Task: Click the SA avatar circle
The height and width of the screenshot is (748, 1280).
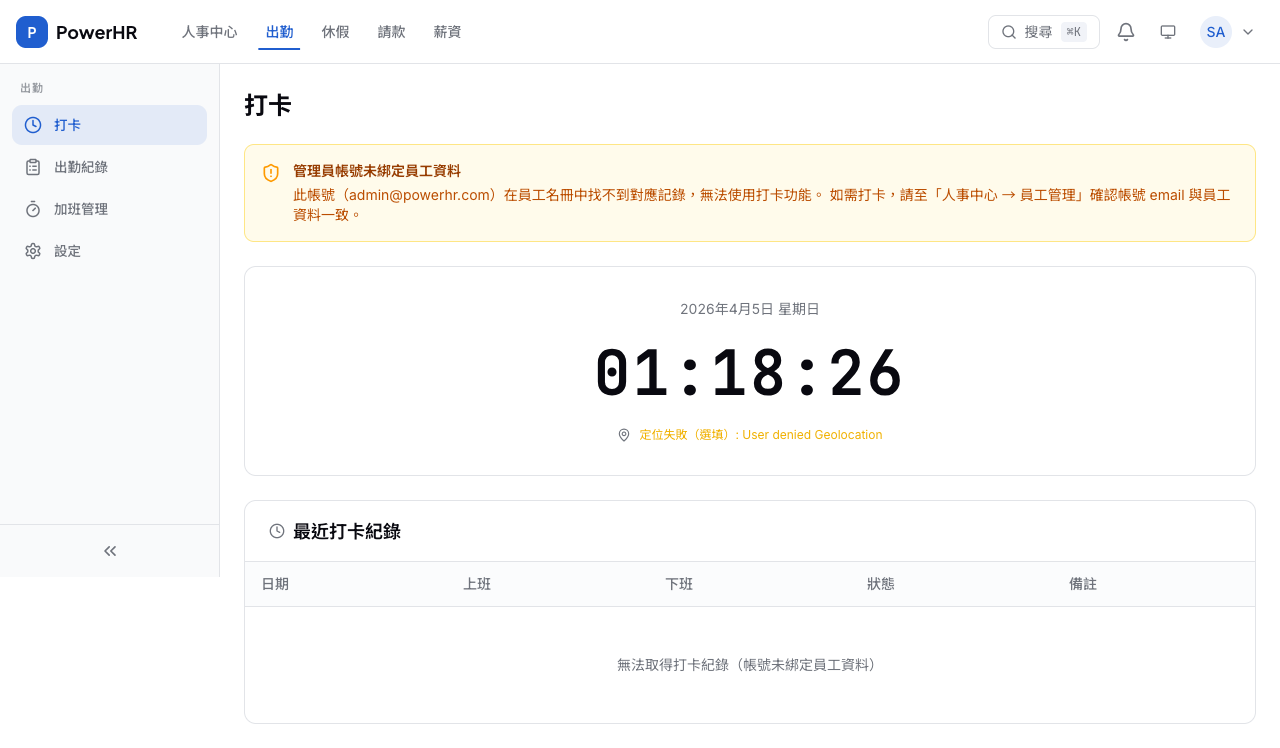Action: tap(1215, 31)
